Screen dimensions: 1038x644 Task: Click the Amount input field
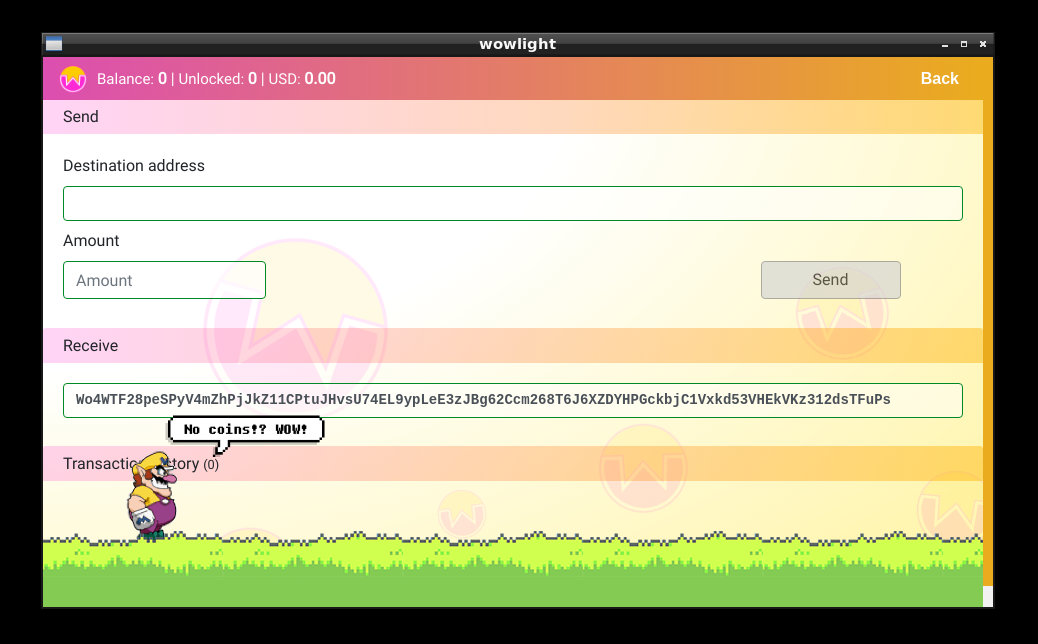coord(164,280)
